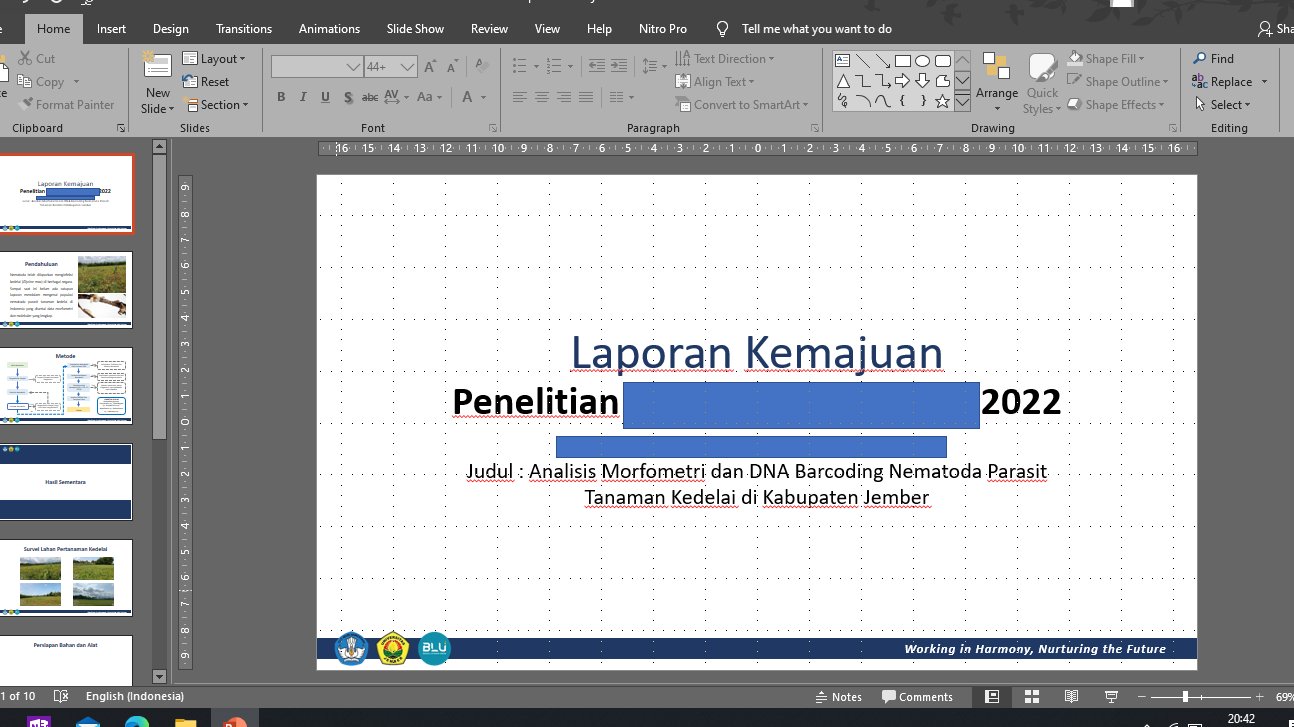Expand the Layout dropdown in Slides group

pyautogui.click(x=217, y=58)
